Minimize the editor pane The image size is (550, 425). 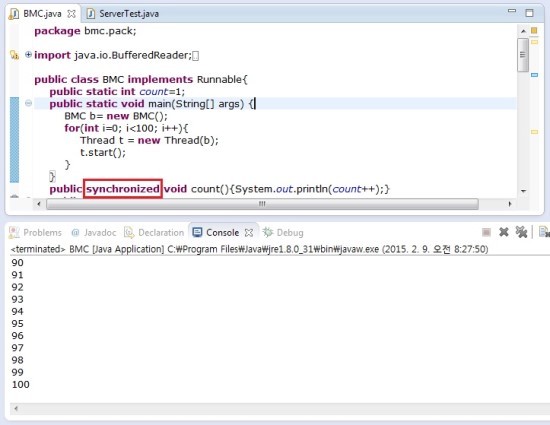pos(512,11)
